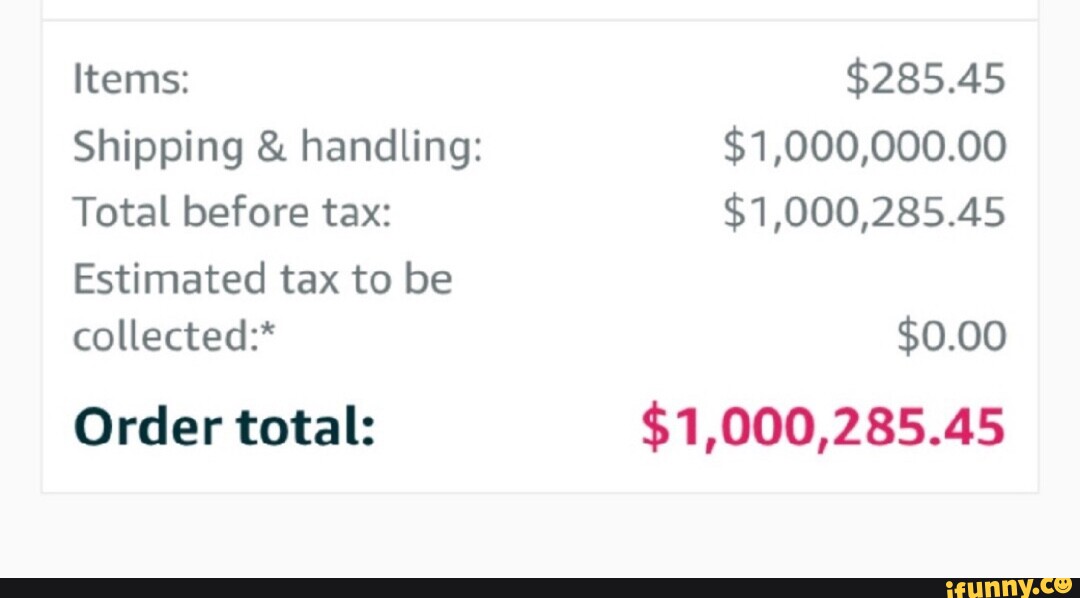This screenshot has height=598, width=1080.
Task: Select the $0.00 estimated tax value
Action: (x=951, y=337)
